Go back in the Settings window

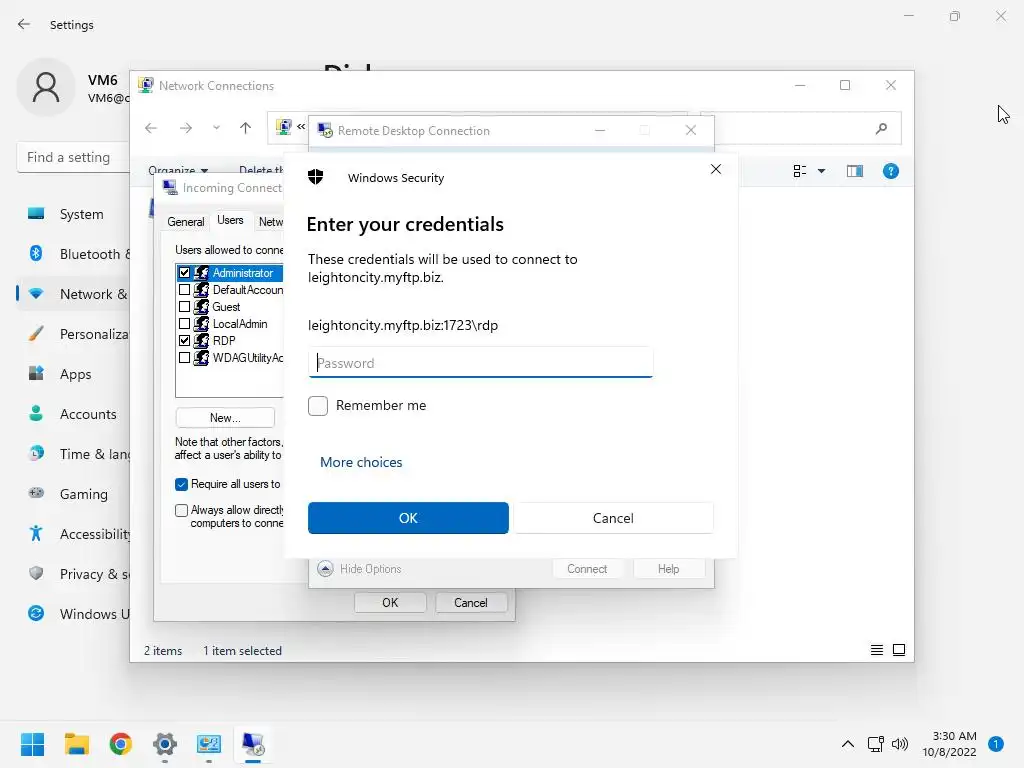click(24, 24)
